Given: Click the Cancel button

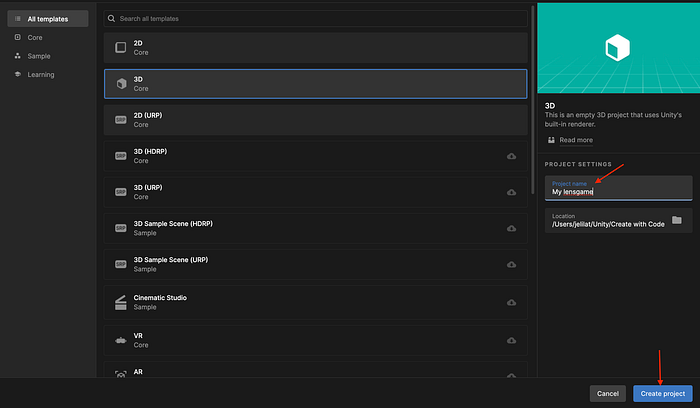Looking at the screenshot, I should click(608, 394).
